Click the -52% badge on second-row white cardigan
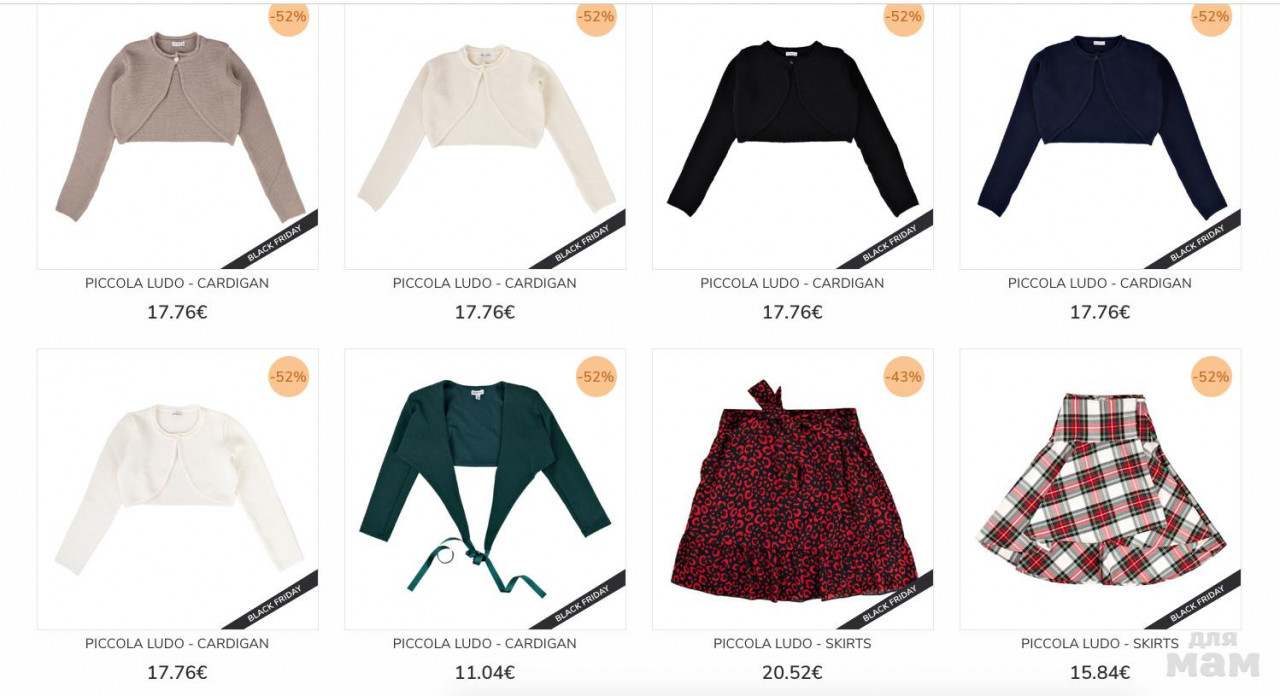This screenshot has height=696, width=1280. 288,377
